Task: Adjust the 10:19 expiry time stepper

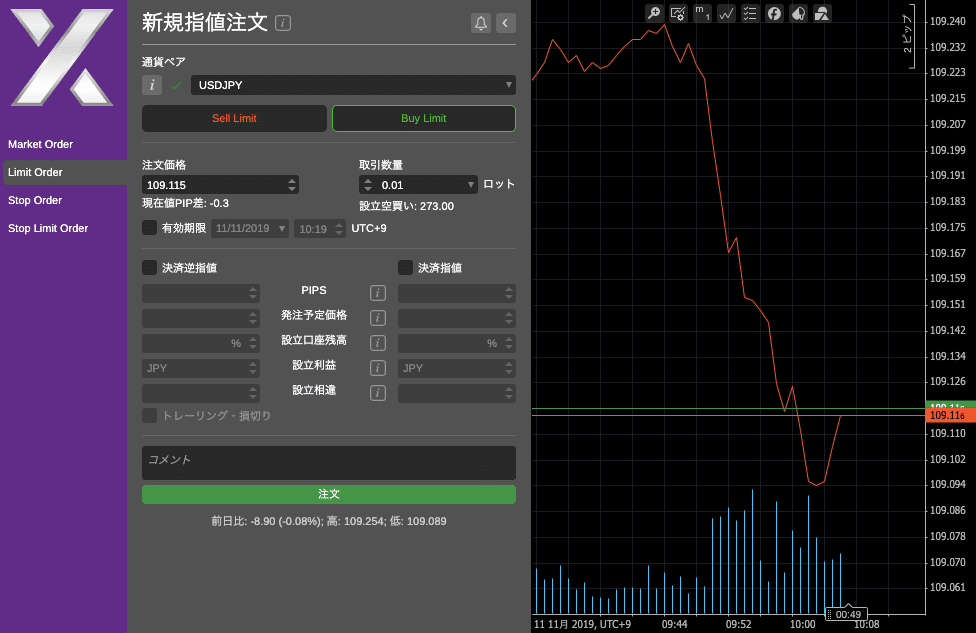Action: coord(339,229)
